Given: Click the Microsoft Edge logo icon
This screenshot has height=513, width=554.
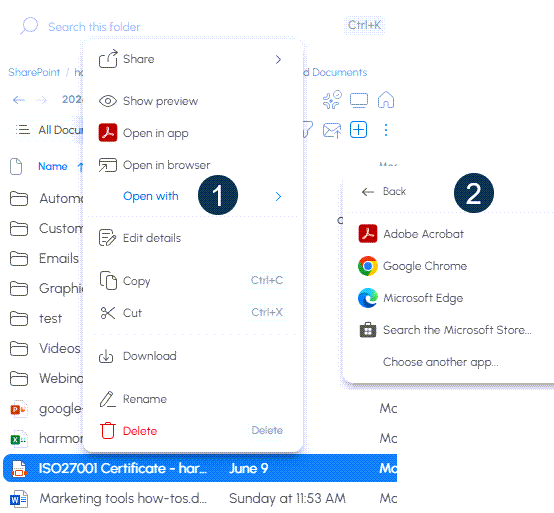Looking at the screenshot, I should tap(368, 298).
